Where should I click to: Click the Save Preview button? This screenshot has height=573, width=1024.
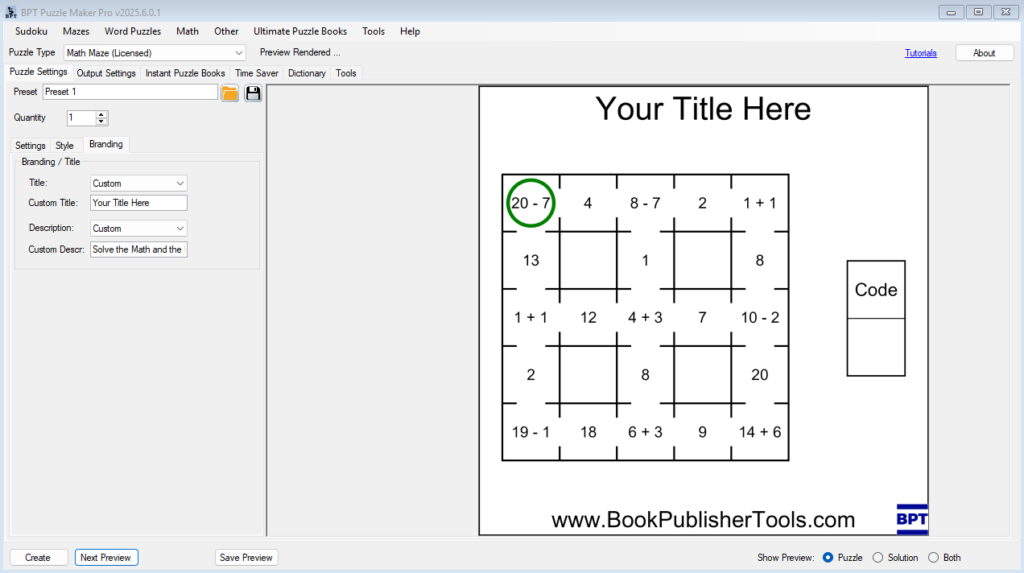point(246,557)
